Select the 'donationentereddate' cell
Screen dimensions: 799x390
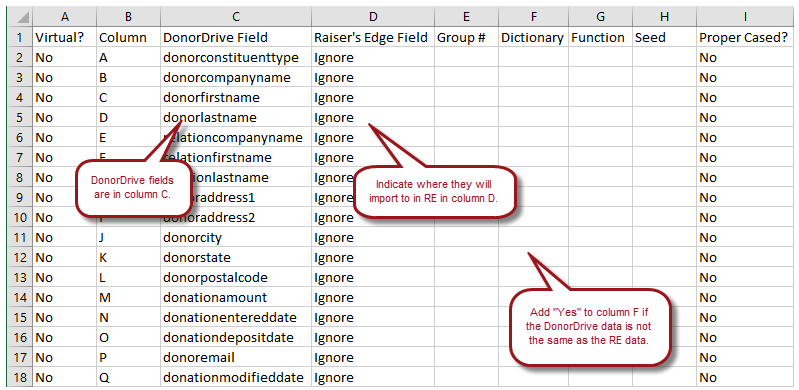click(x=235, y=318)
